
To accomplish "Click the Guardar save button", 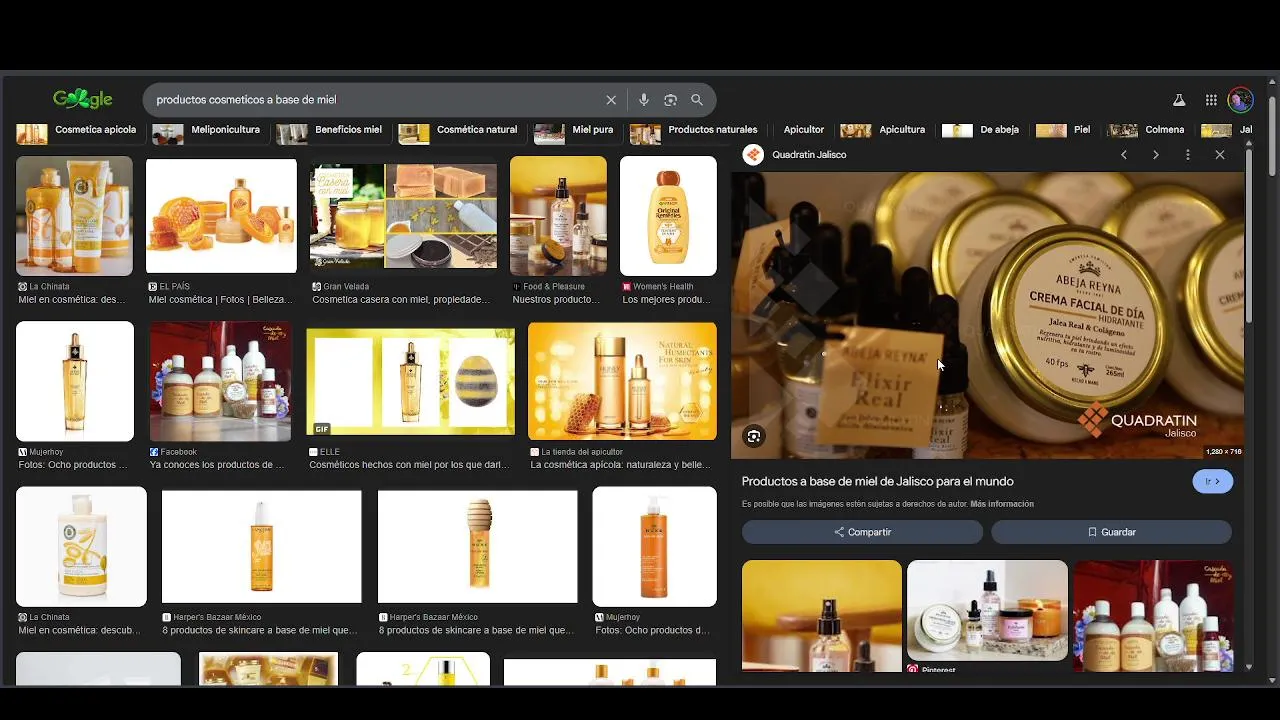I will point(1111,532).
